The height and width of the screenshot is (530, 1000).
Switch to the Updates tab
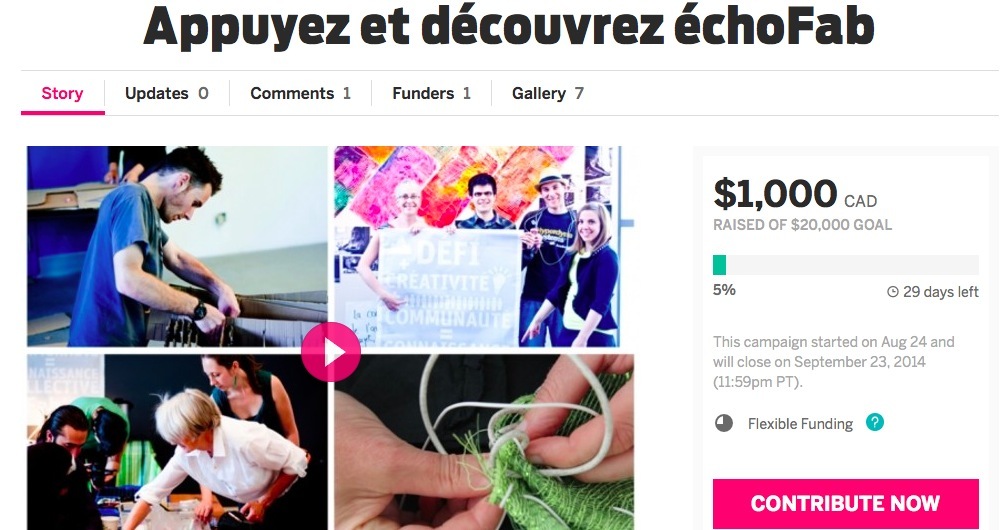tap(166, 94)
